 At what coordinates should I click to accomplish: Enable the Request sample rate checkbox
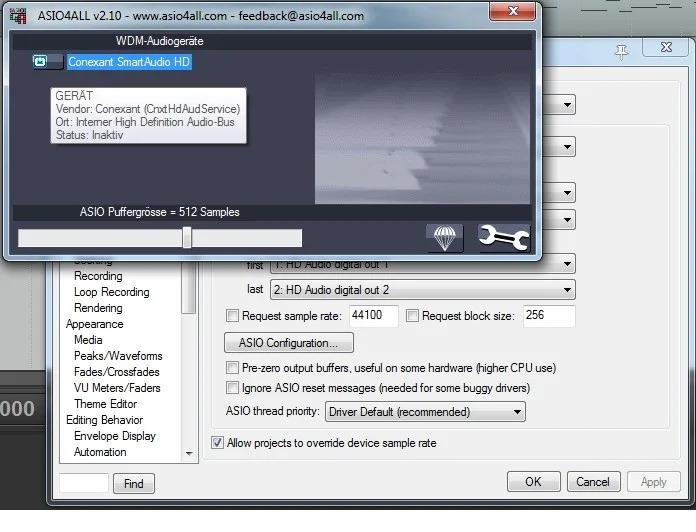[x=232, y=315]
